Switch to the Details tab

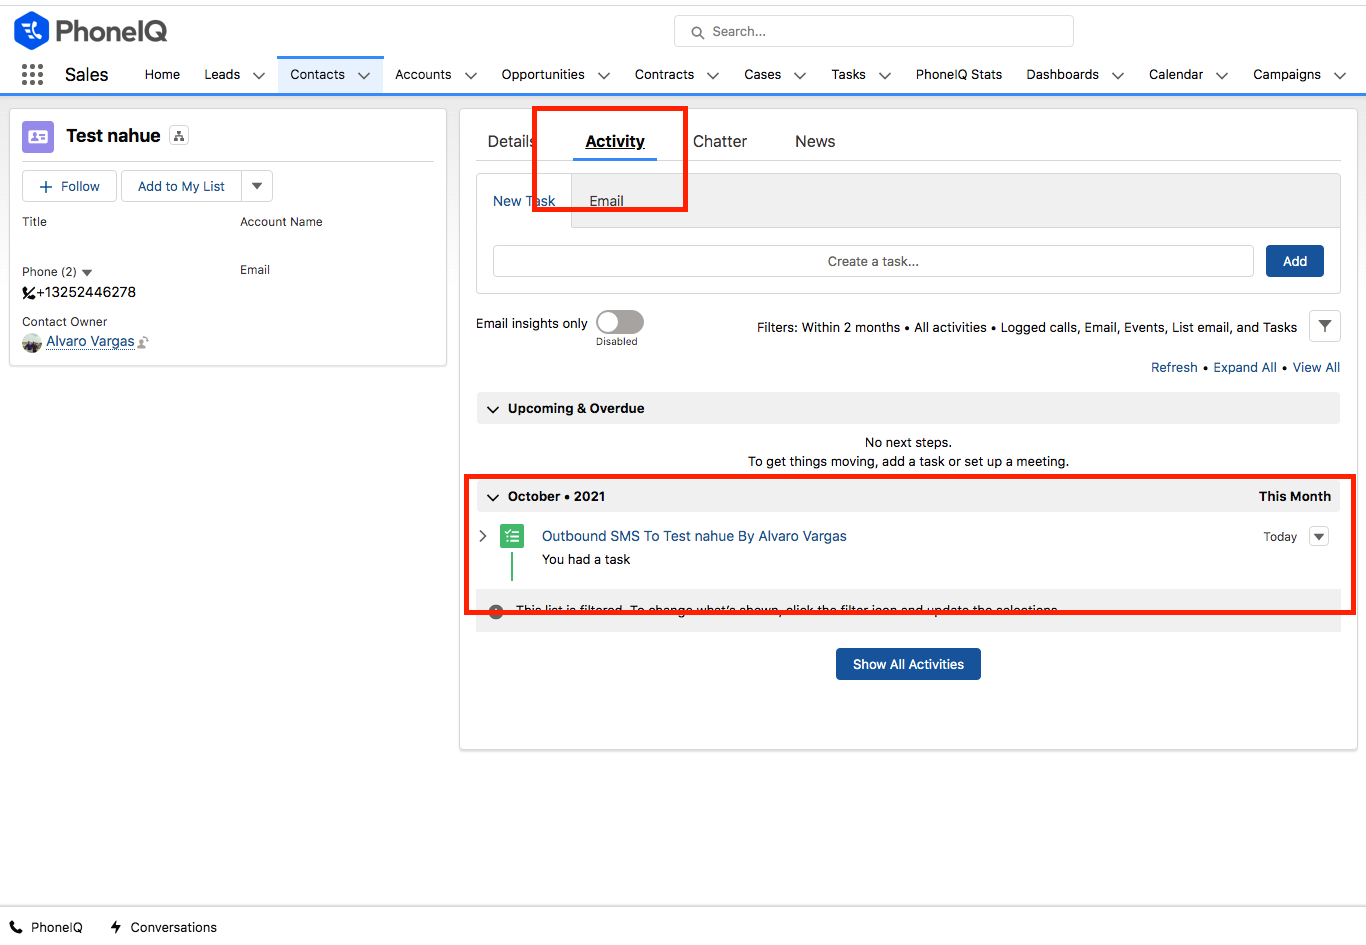click(x=511, y=141)
